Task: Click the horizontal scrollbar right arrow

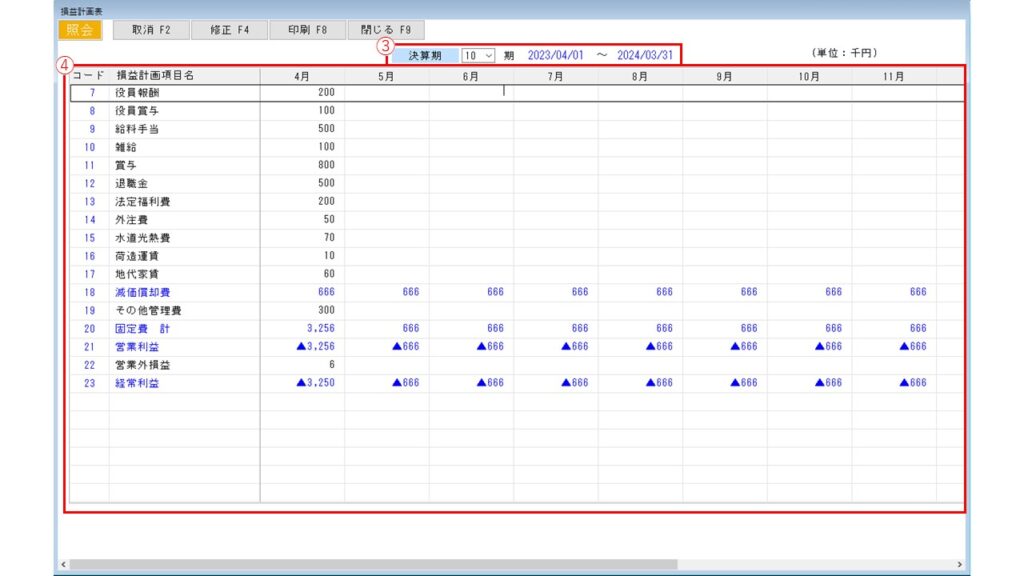Action: click(959, 564)
